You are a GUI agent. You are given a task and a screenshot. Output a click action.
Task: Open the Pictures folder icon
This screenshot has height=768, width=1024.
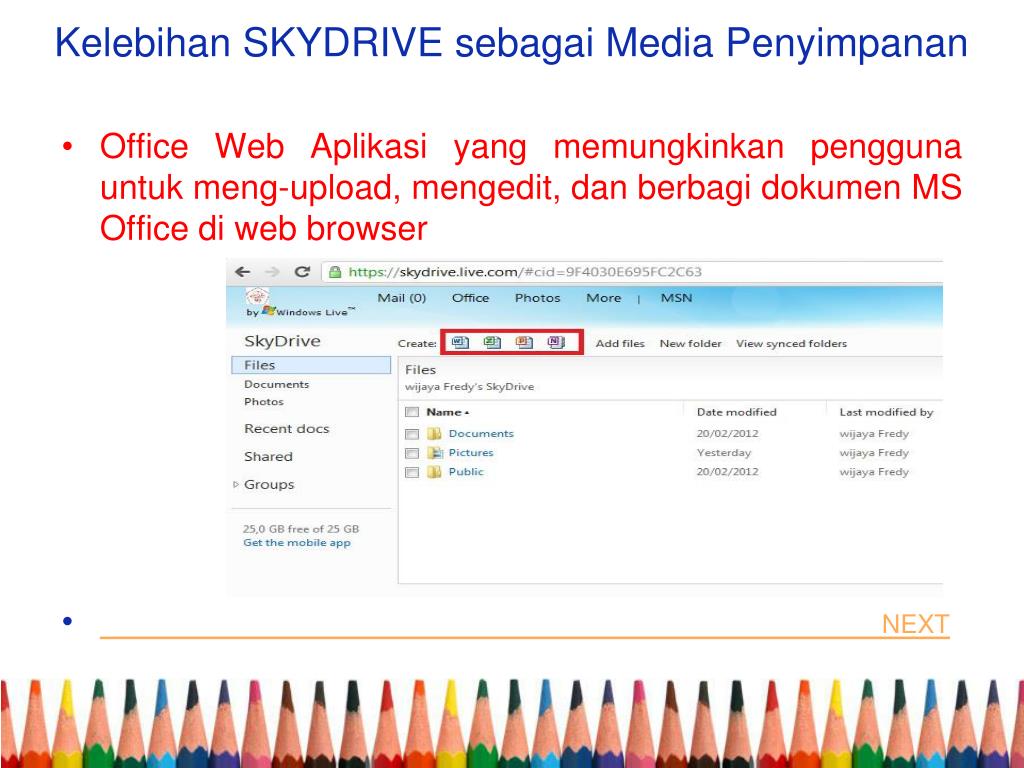(435, 453)
